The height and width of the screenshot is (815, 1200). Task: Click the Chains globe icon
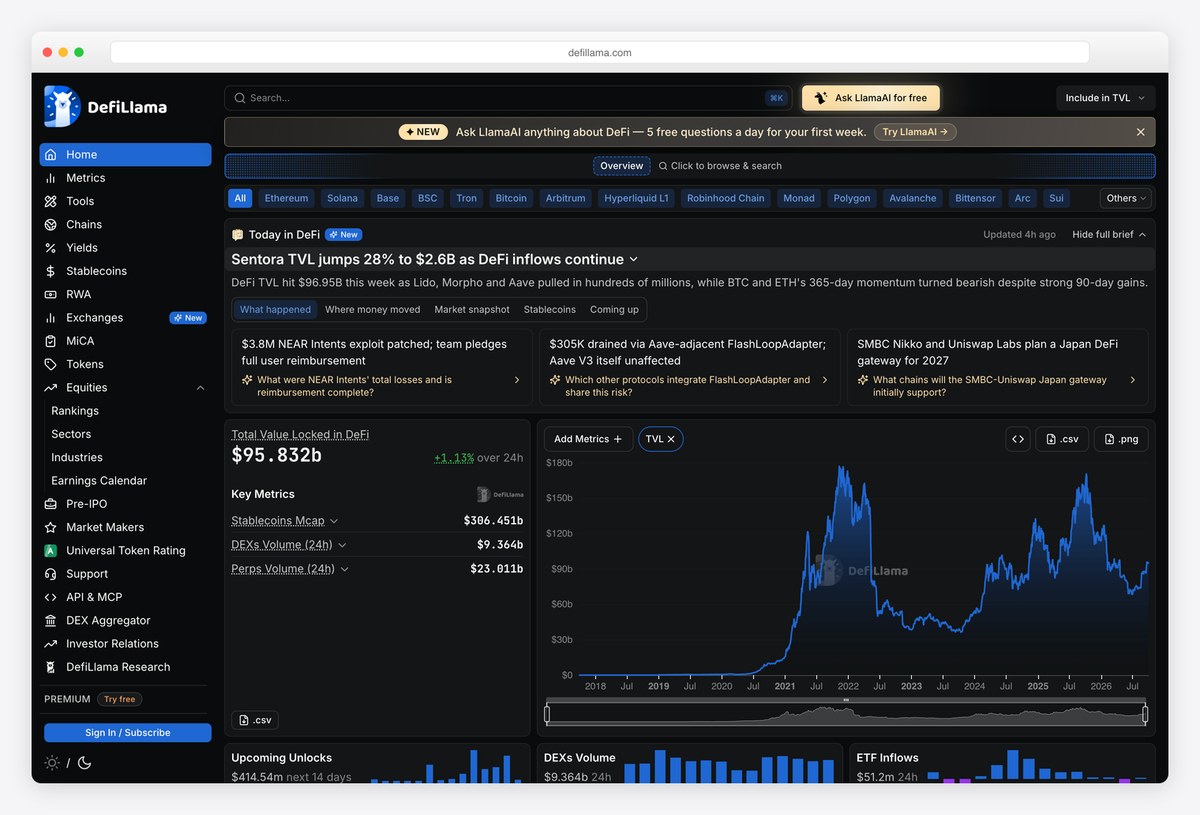point(51,225)
